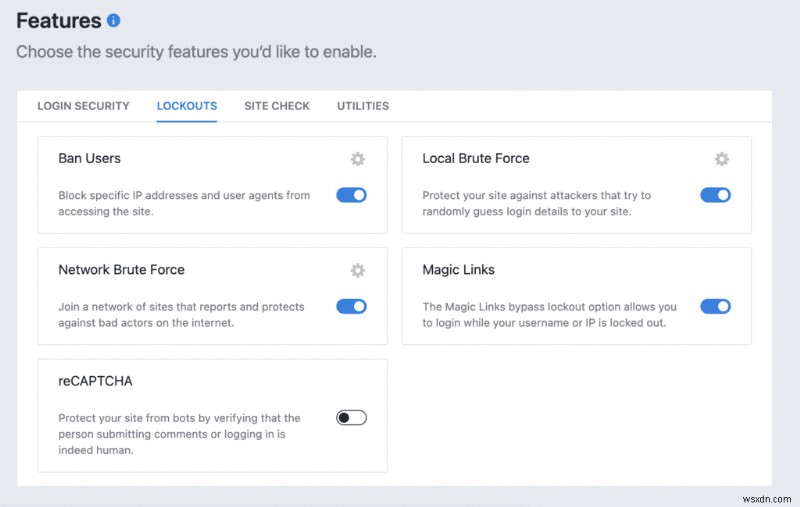Click the Magic Links card title
Image resolution: width=800 pixels, height=507 pixels.
458,269
